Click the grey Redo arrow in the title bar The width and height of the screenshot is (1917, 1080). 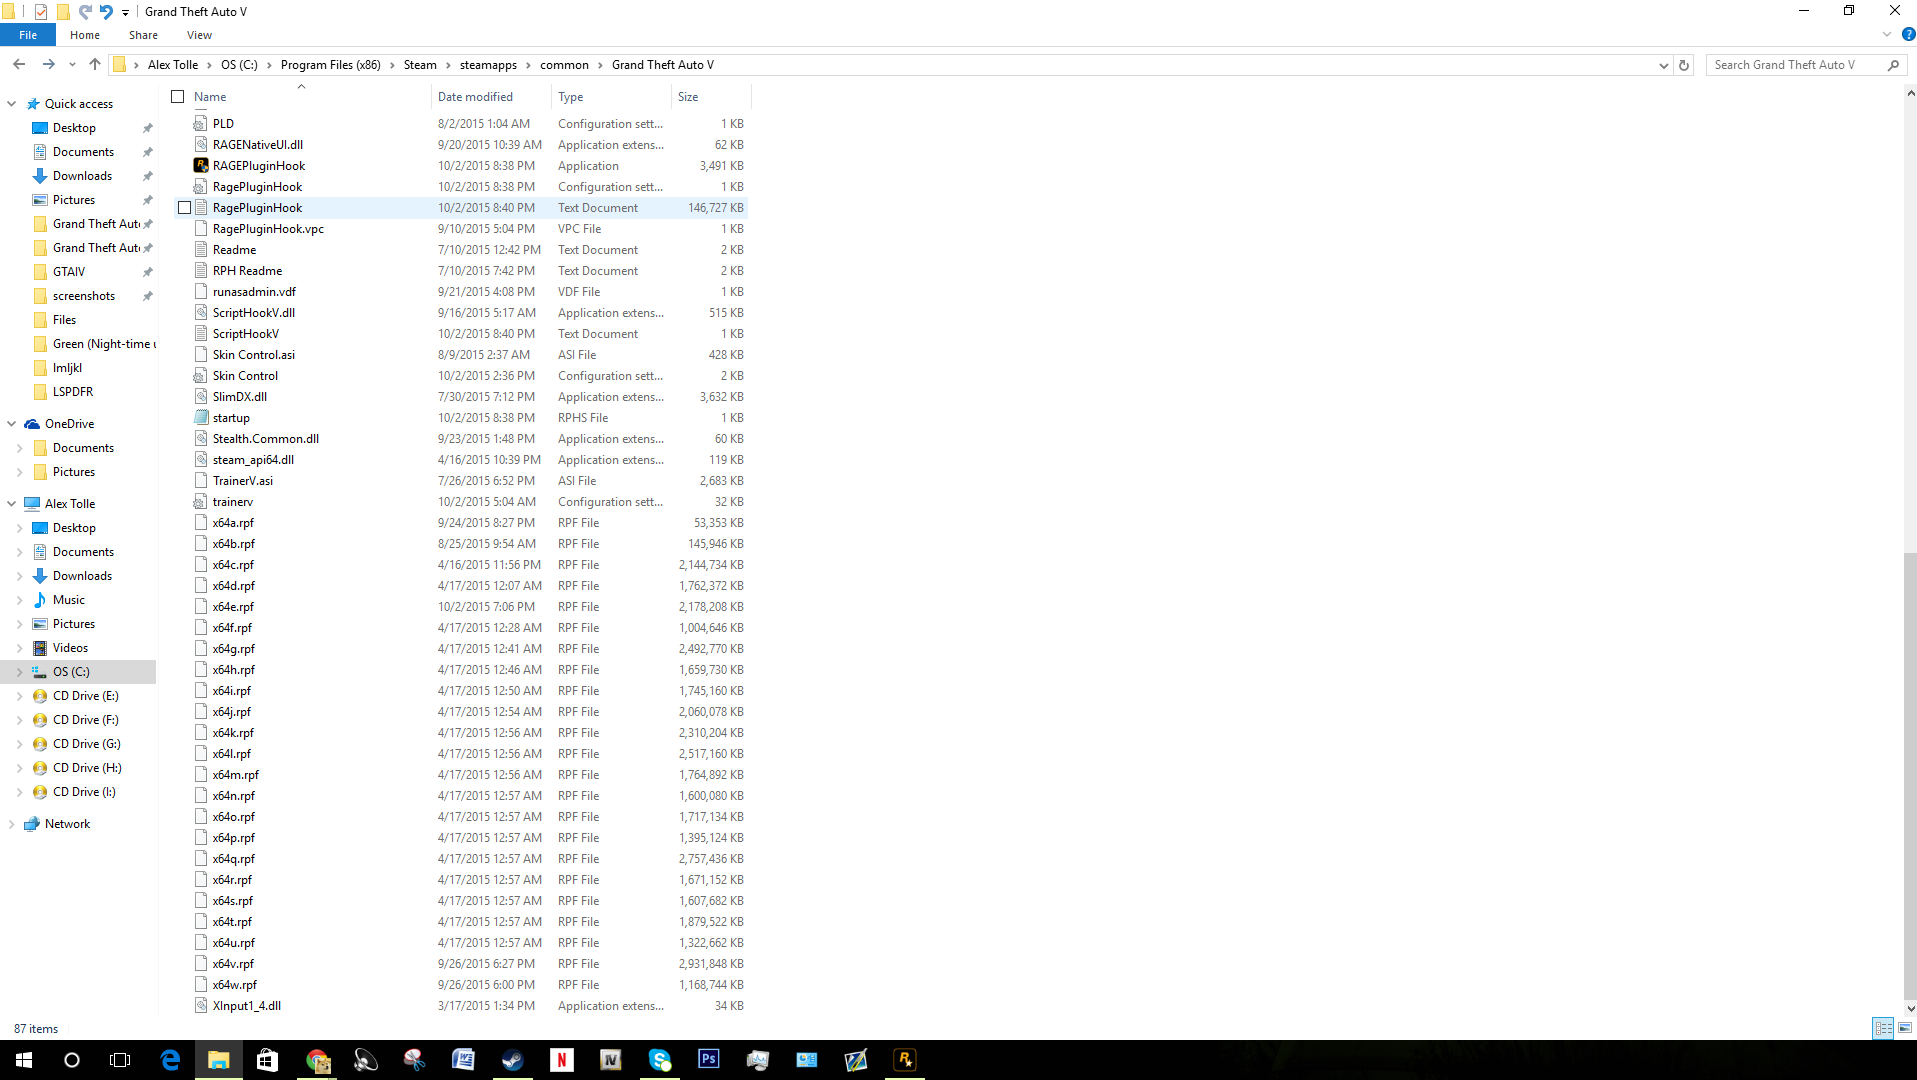coord(85,12)
